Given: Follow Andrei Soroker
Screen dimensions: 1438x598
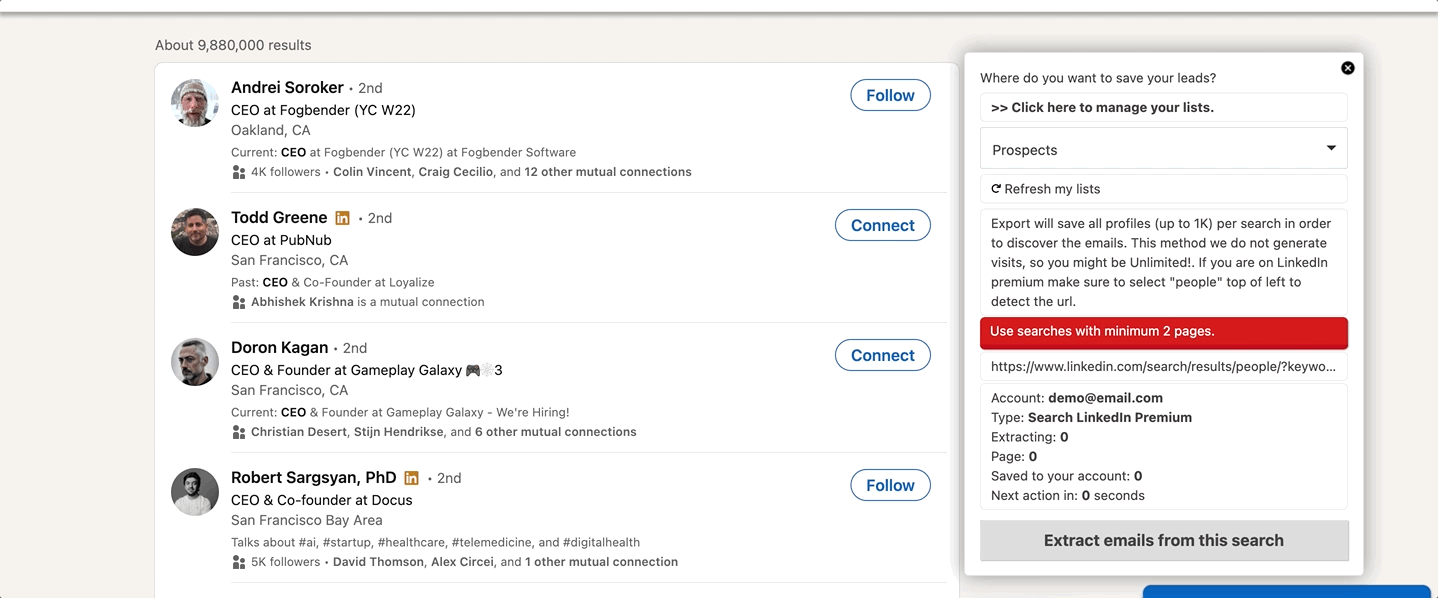Looking at the screenshot, I should [889, 95].
